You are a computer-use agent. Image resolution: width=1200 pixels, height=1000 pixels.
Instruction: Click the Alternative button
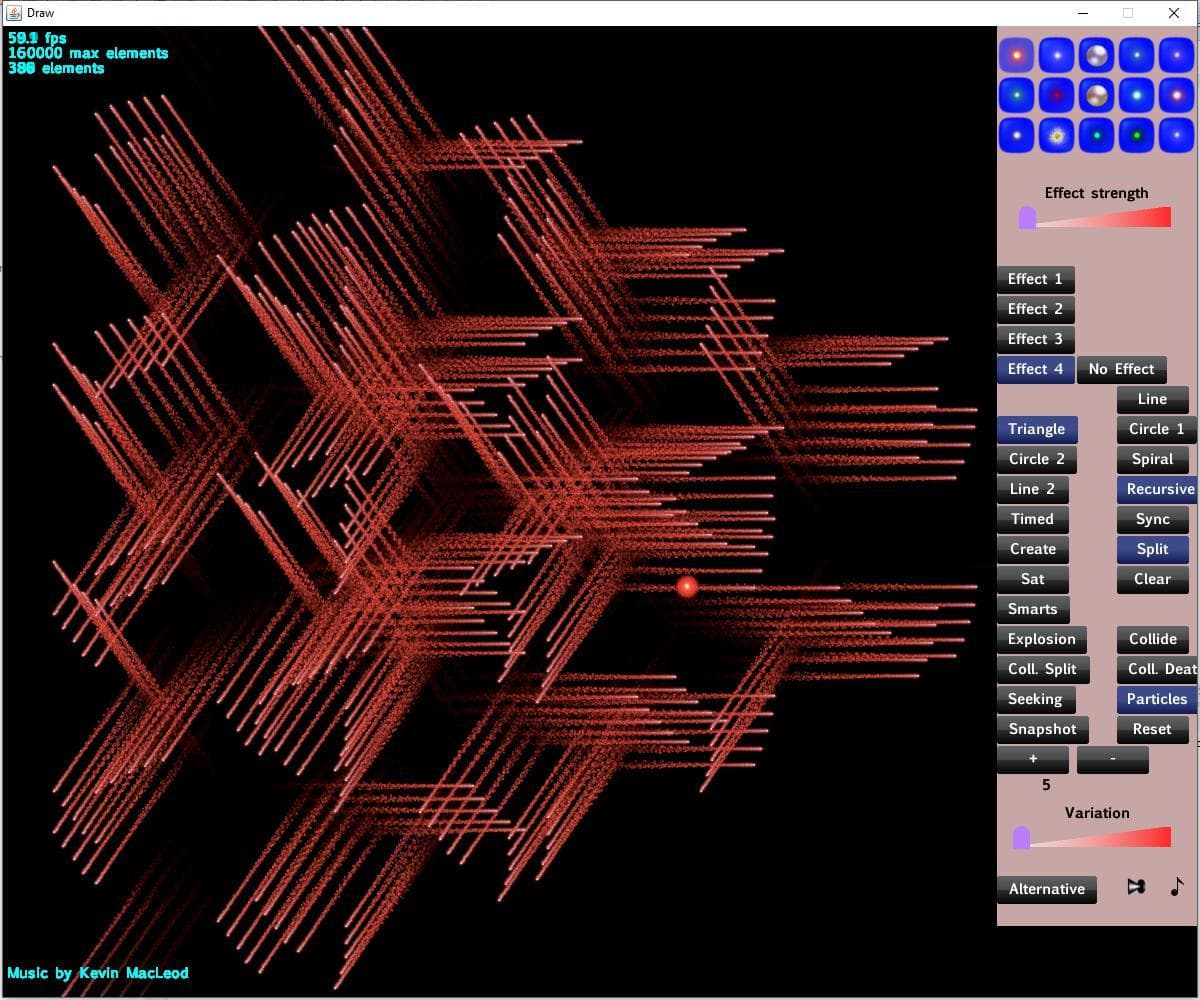[x=1046, y=889]
